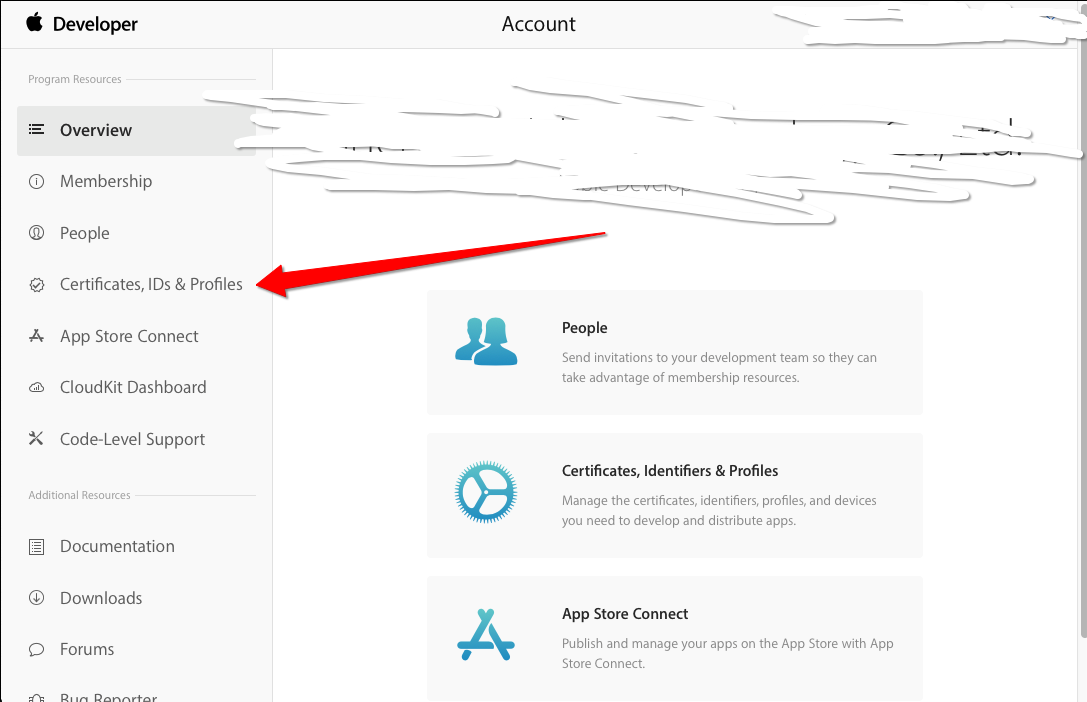Open Bug Reporter in the sidebar
The image size is (1087, 702).
pos(108,696)
